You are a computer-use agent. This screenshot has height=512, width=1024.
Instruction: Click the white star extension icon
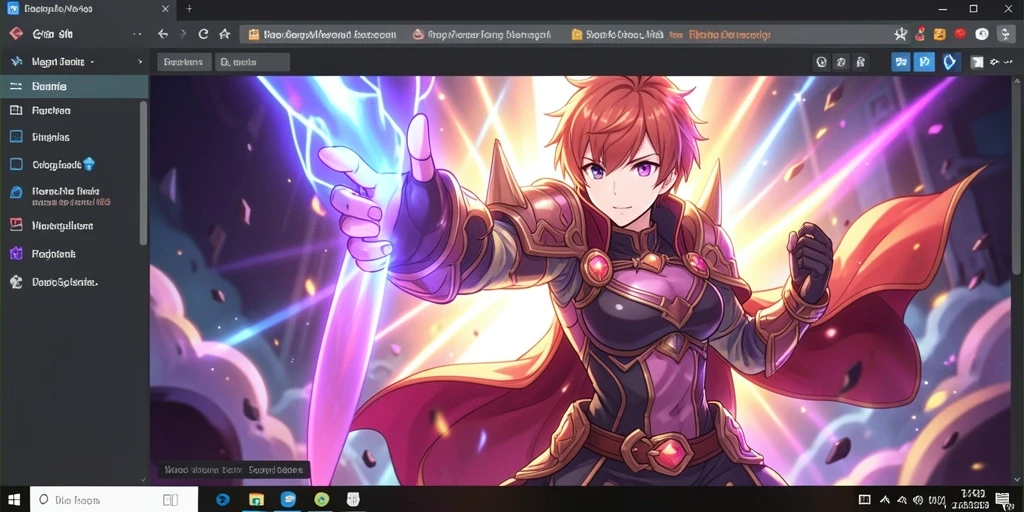point(901,34)
